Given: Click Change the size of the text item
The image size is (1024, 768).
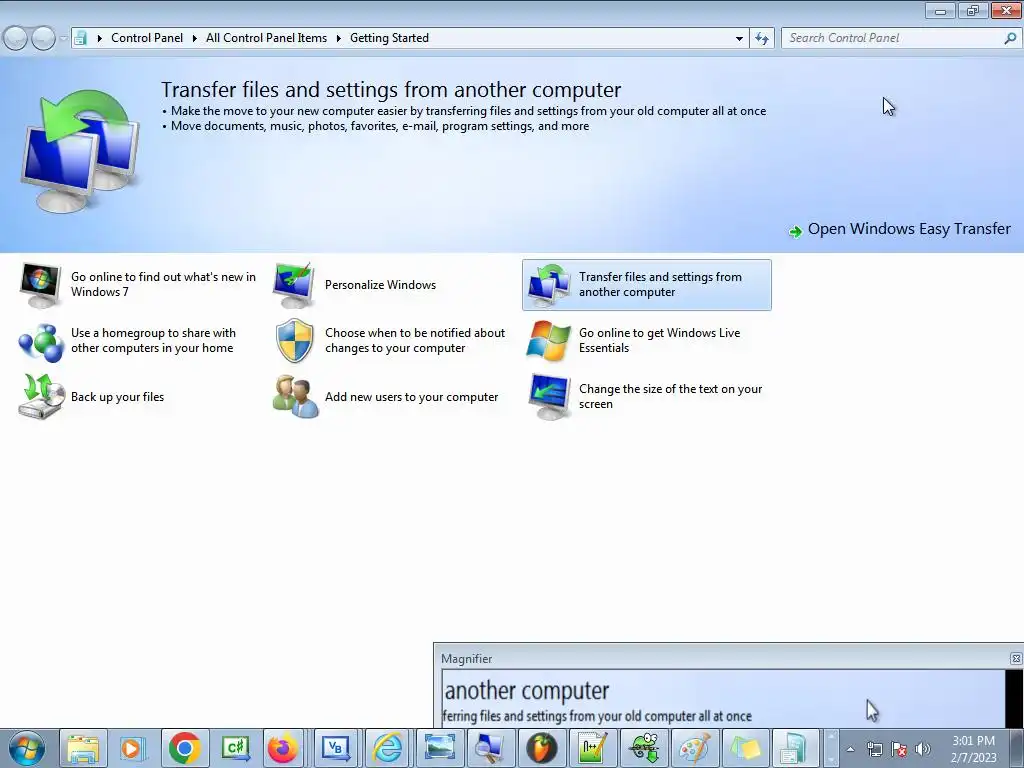Looking at the screenshot, I should [x=645, y=397].
